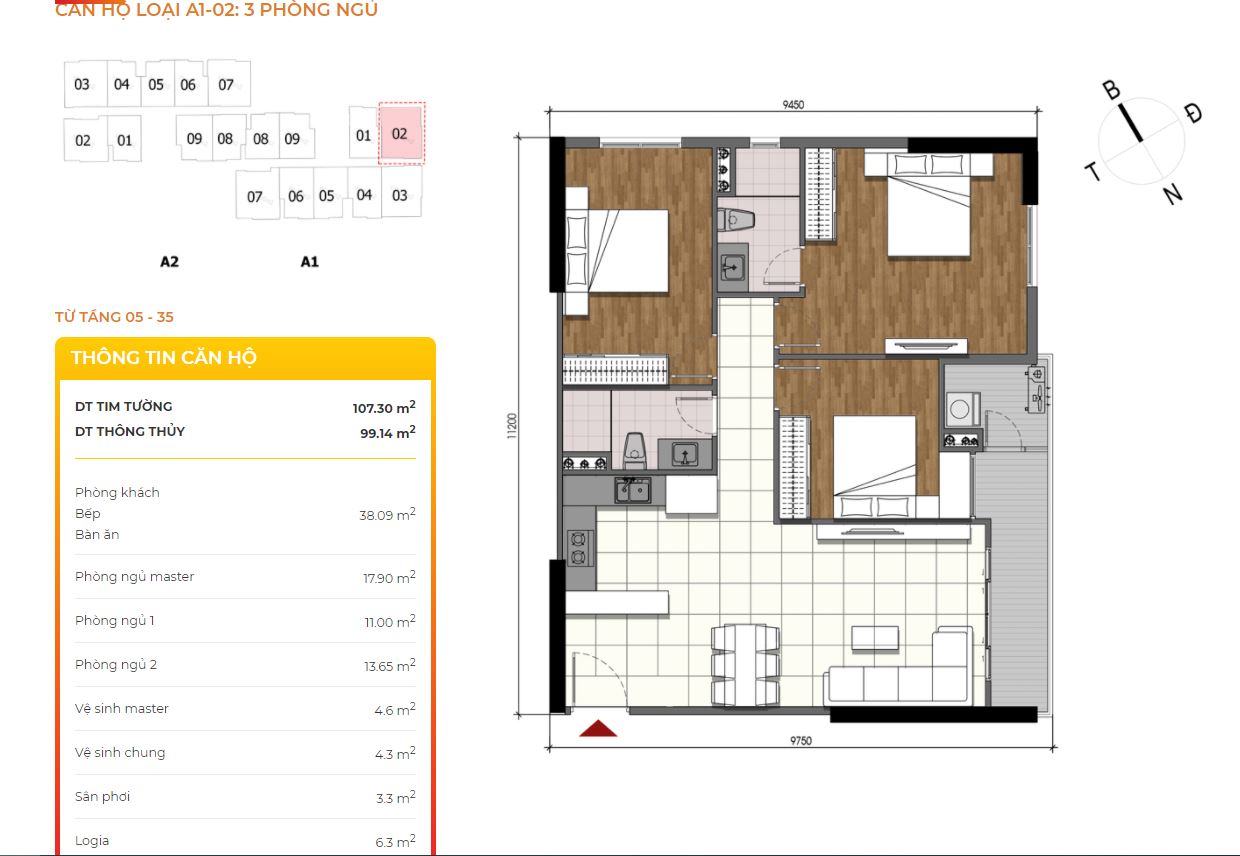Click the 'DT TIM TƯỜNG' label
This screenshot has height=856, width=1240.
(x=124, y=406)
